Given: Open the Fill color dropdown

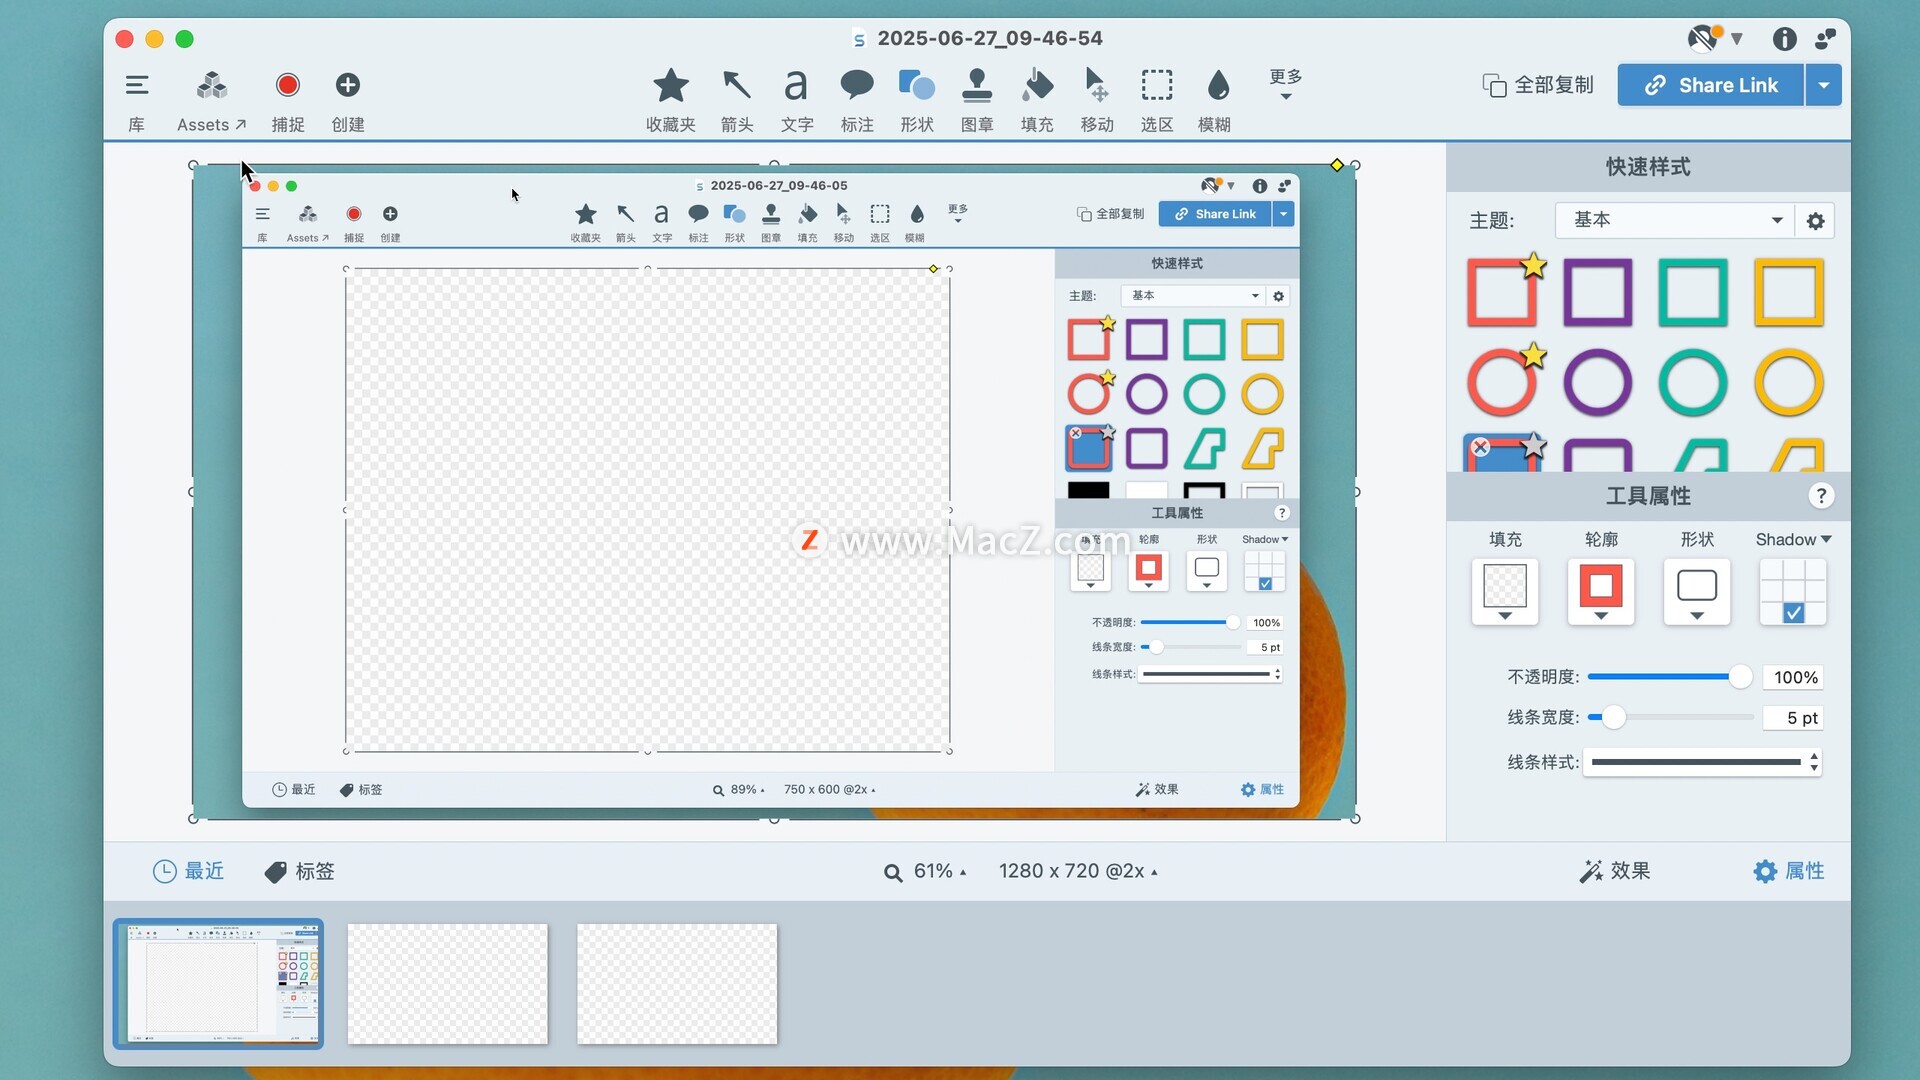Looking at the screenshot, I should 1505,592.
